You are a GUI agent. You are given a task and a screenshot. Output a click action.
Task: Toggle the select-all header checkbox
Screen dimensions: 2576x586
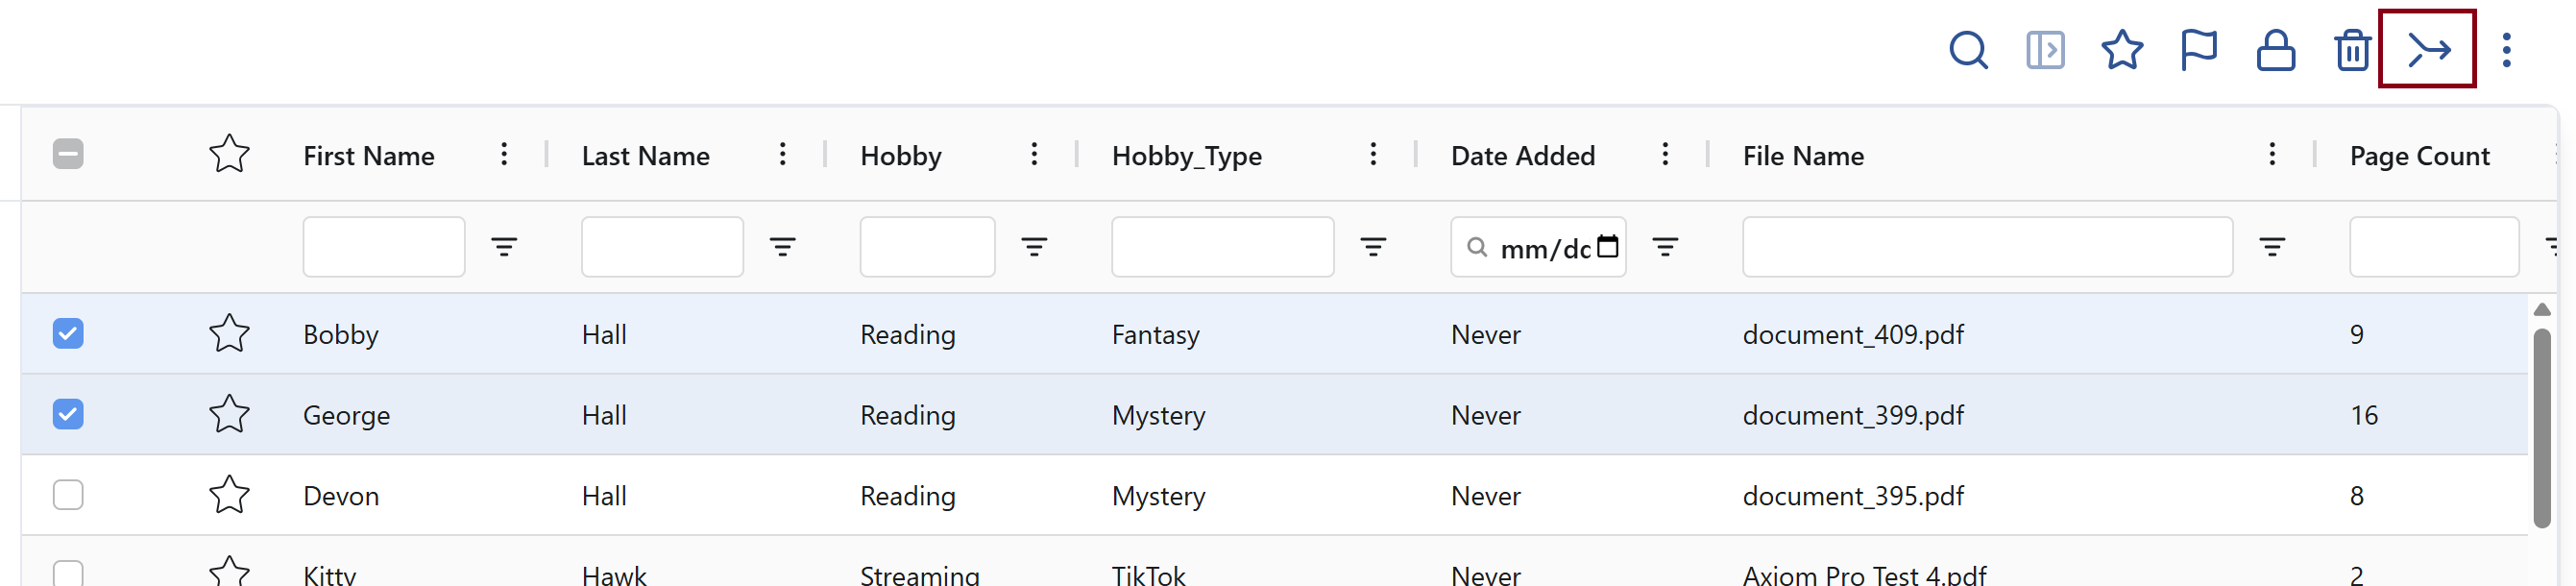click(x=68, y=154)
